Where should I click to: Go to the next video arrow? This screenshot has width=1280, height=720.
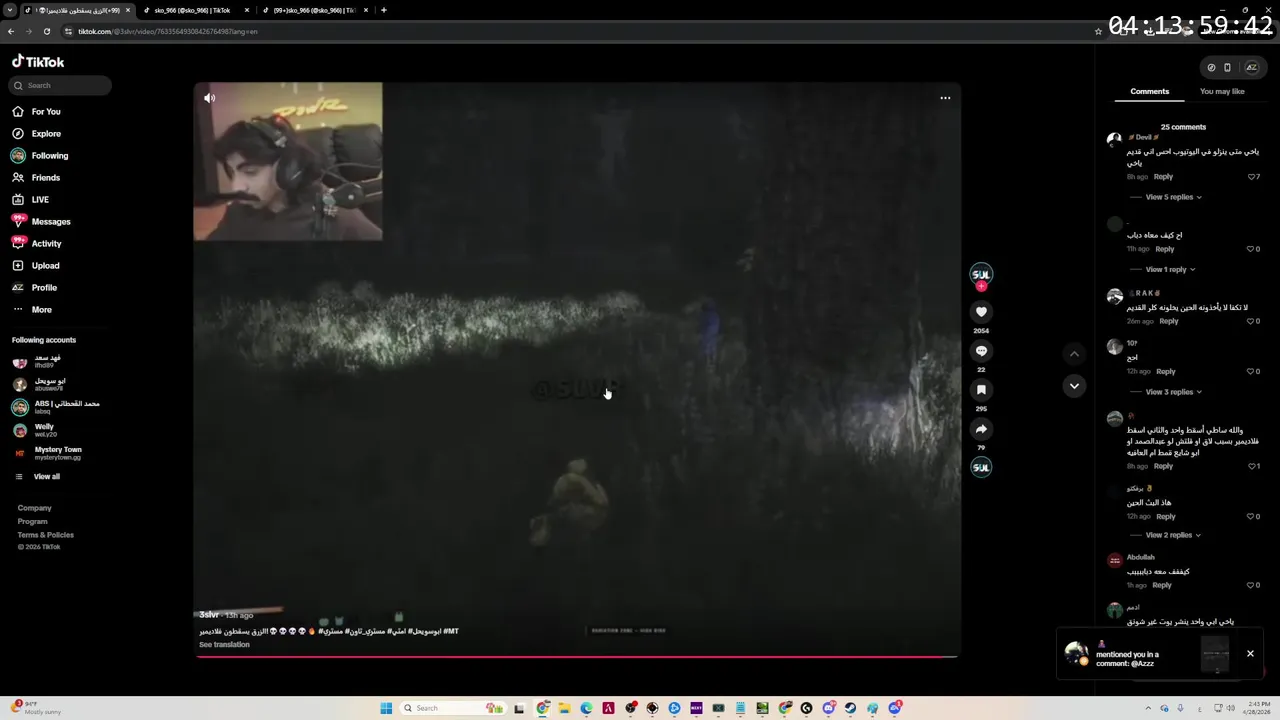(1074, 386)
